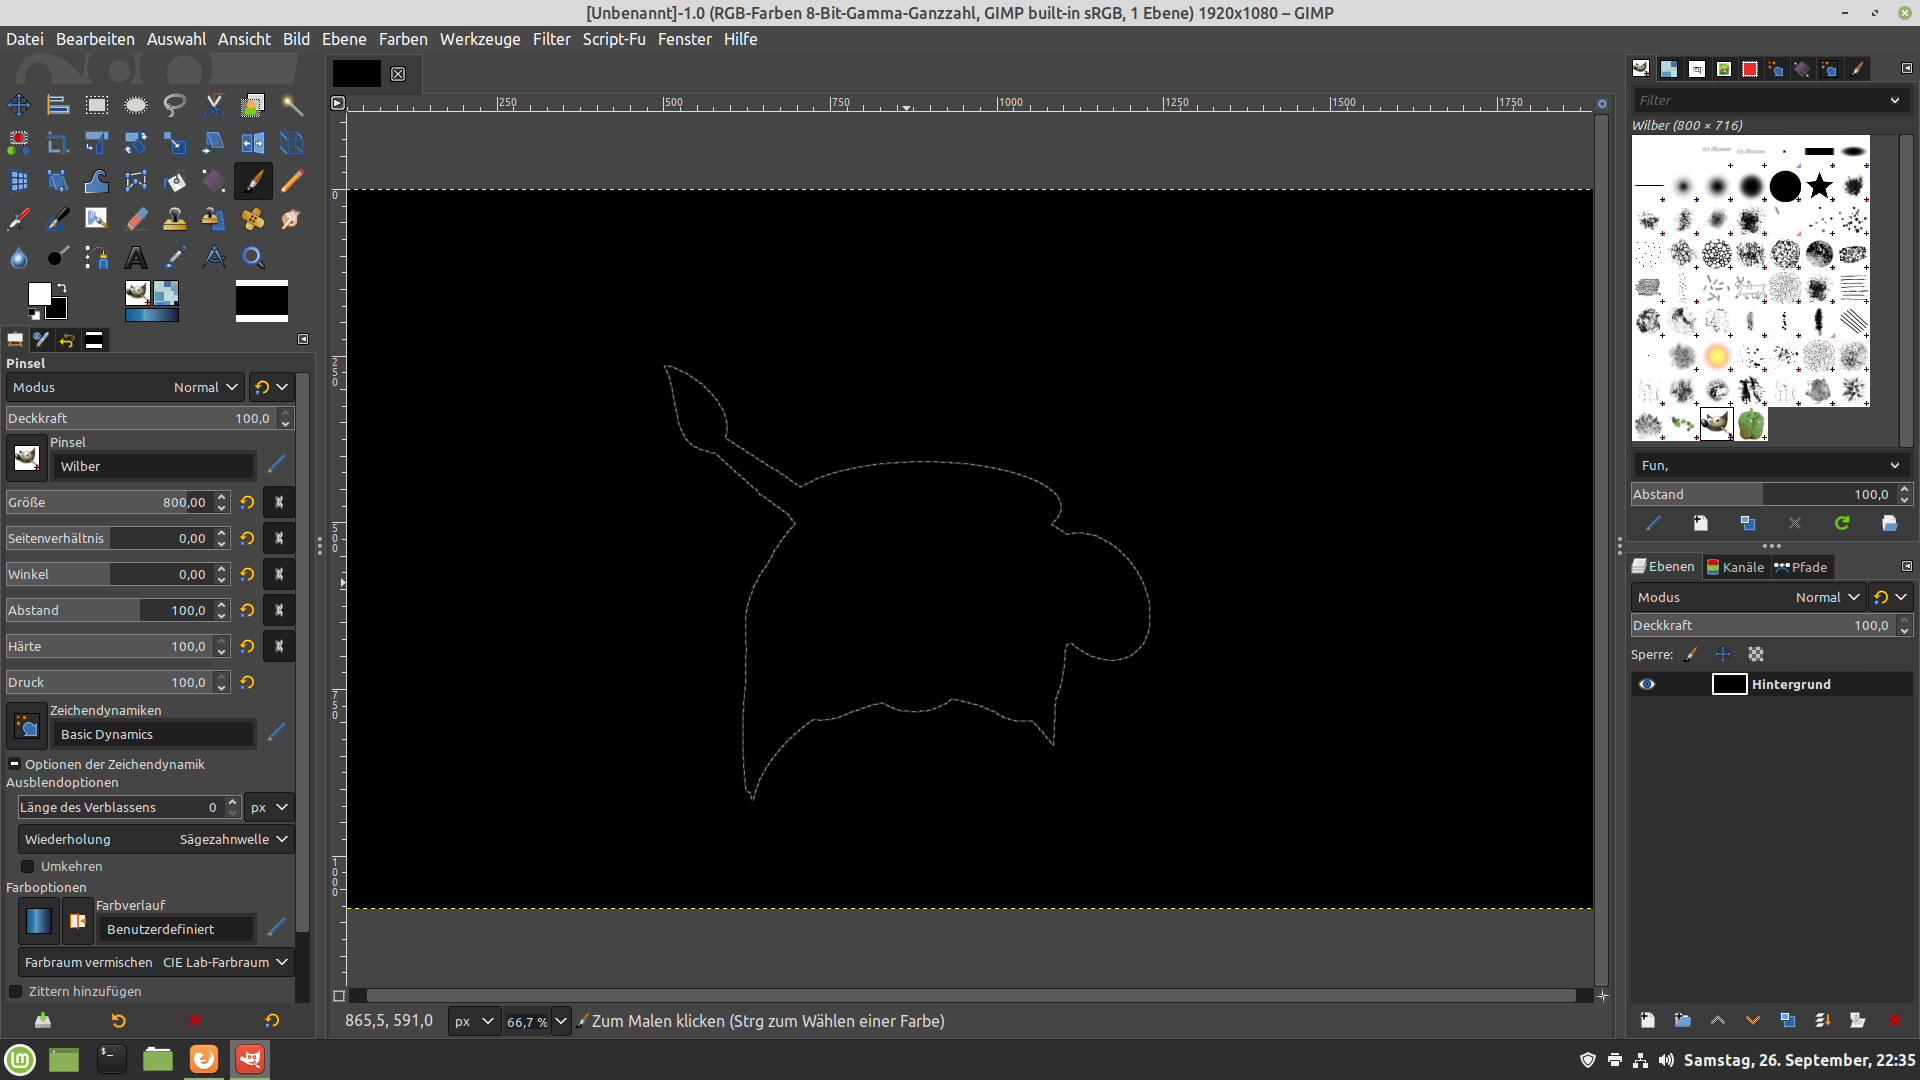This screenshot has height=1080, width=1920.
Task: Switch to the Kanäle tab
Action: click(1735, 567)
